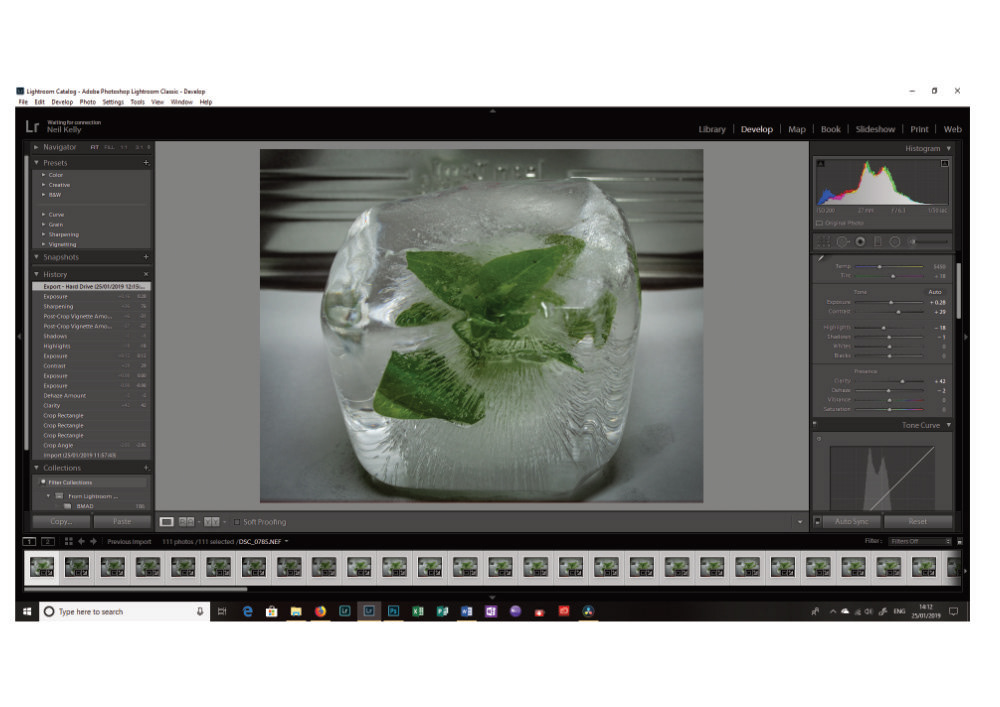
Task: Open Before/After top-bottom YY view icon
Action: [211, 522]
